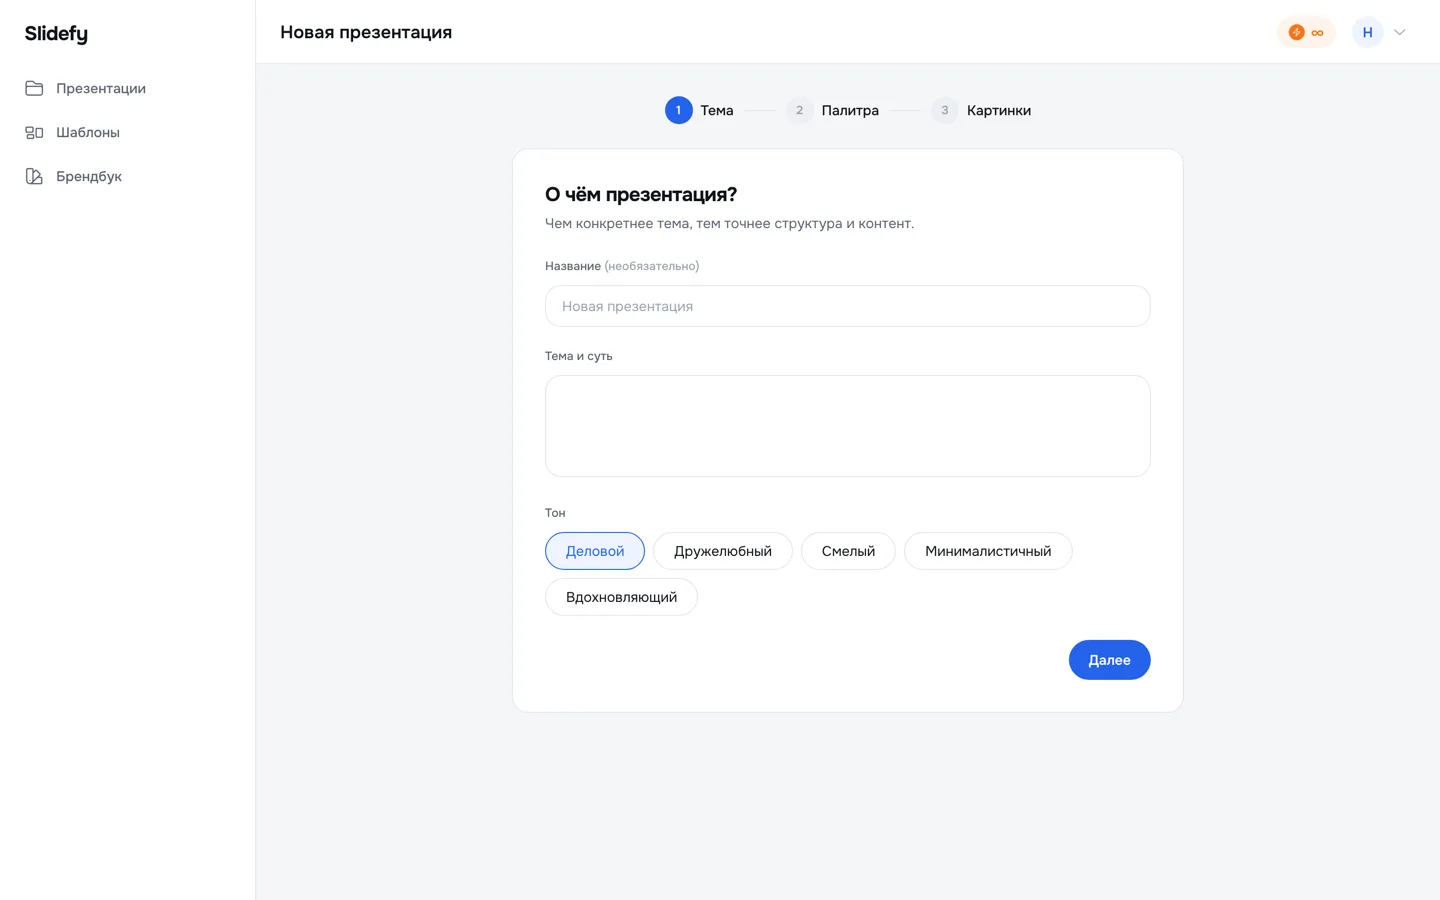Screen dimensions: 1440x900
Task: Focus the Название input field
Action: click(x=847, y=306)
